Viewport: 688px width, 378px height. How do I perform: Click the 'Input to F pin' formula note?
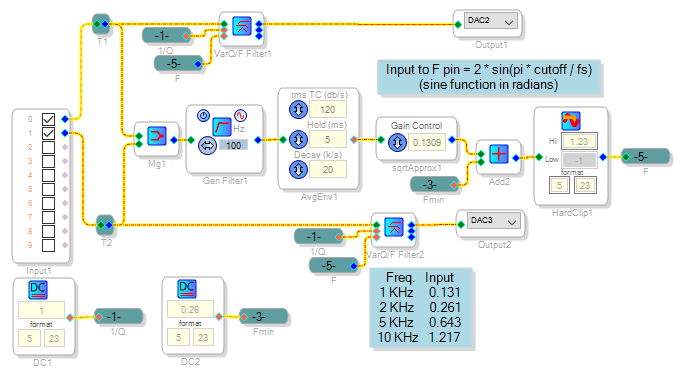coord(489,77)
